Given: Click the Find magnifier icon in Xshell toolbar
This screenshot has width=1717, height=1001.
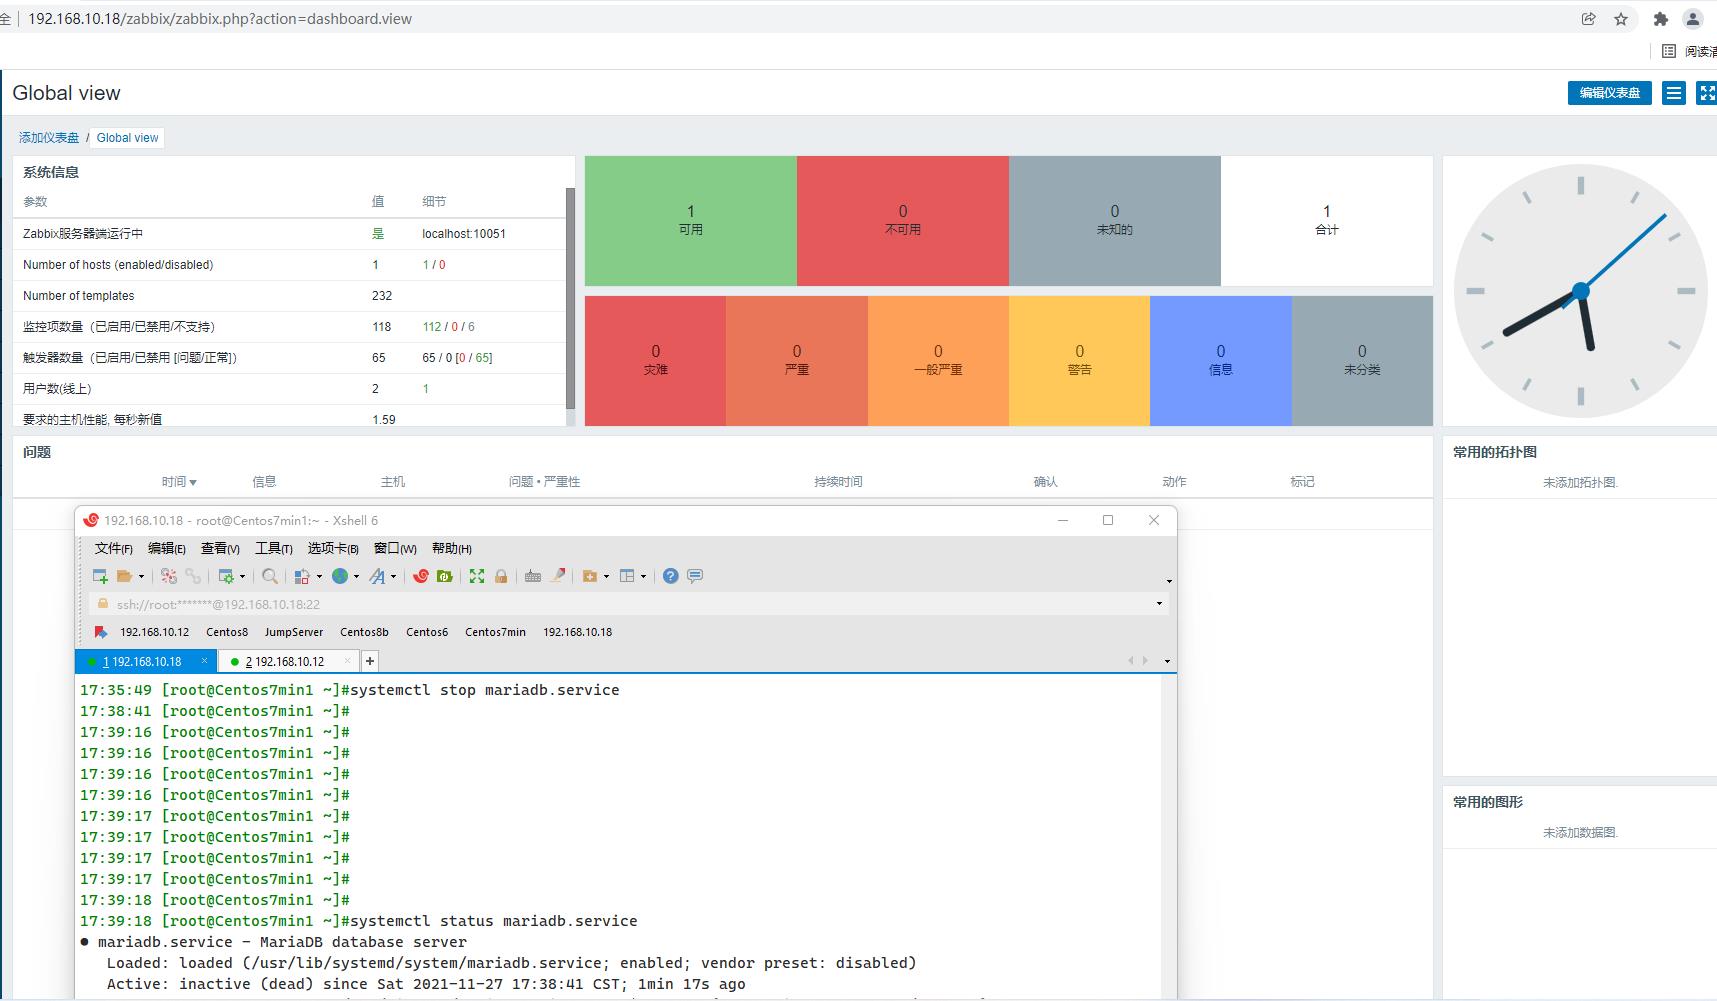Looking at the screenshot, I should pos(270,576).
